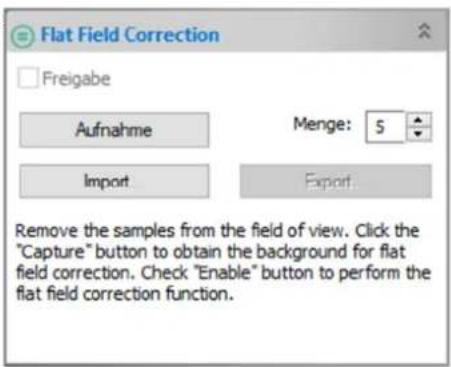451x367 pixels.
Task: Click the Menge label
Action: click(322, 125)
